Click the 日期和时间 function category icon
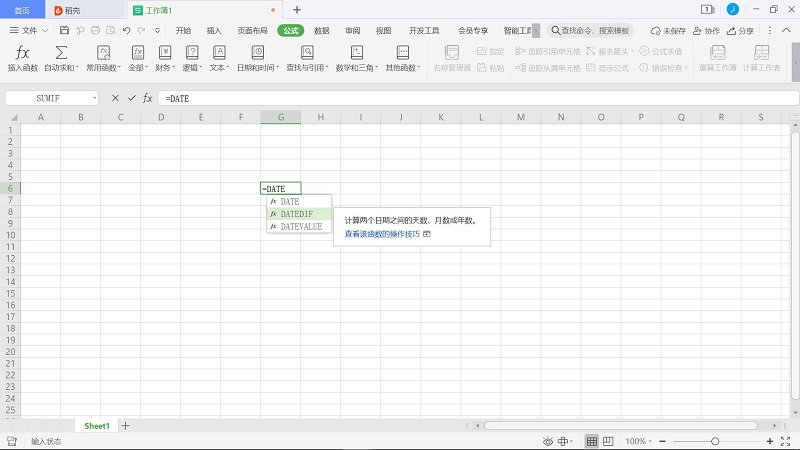 click(x=258, y=52)
